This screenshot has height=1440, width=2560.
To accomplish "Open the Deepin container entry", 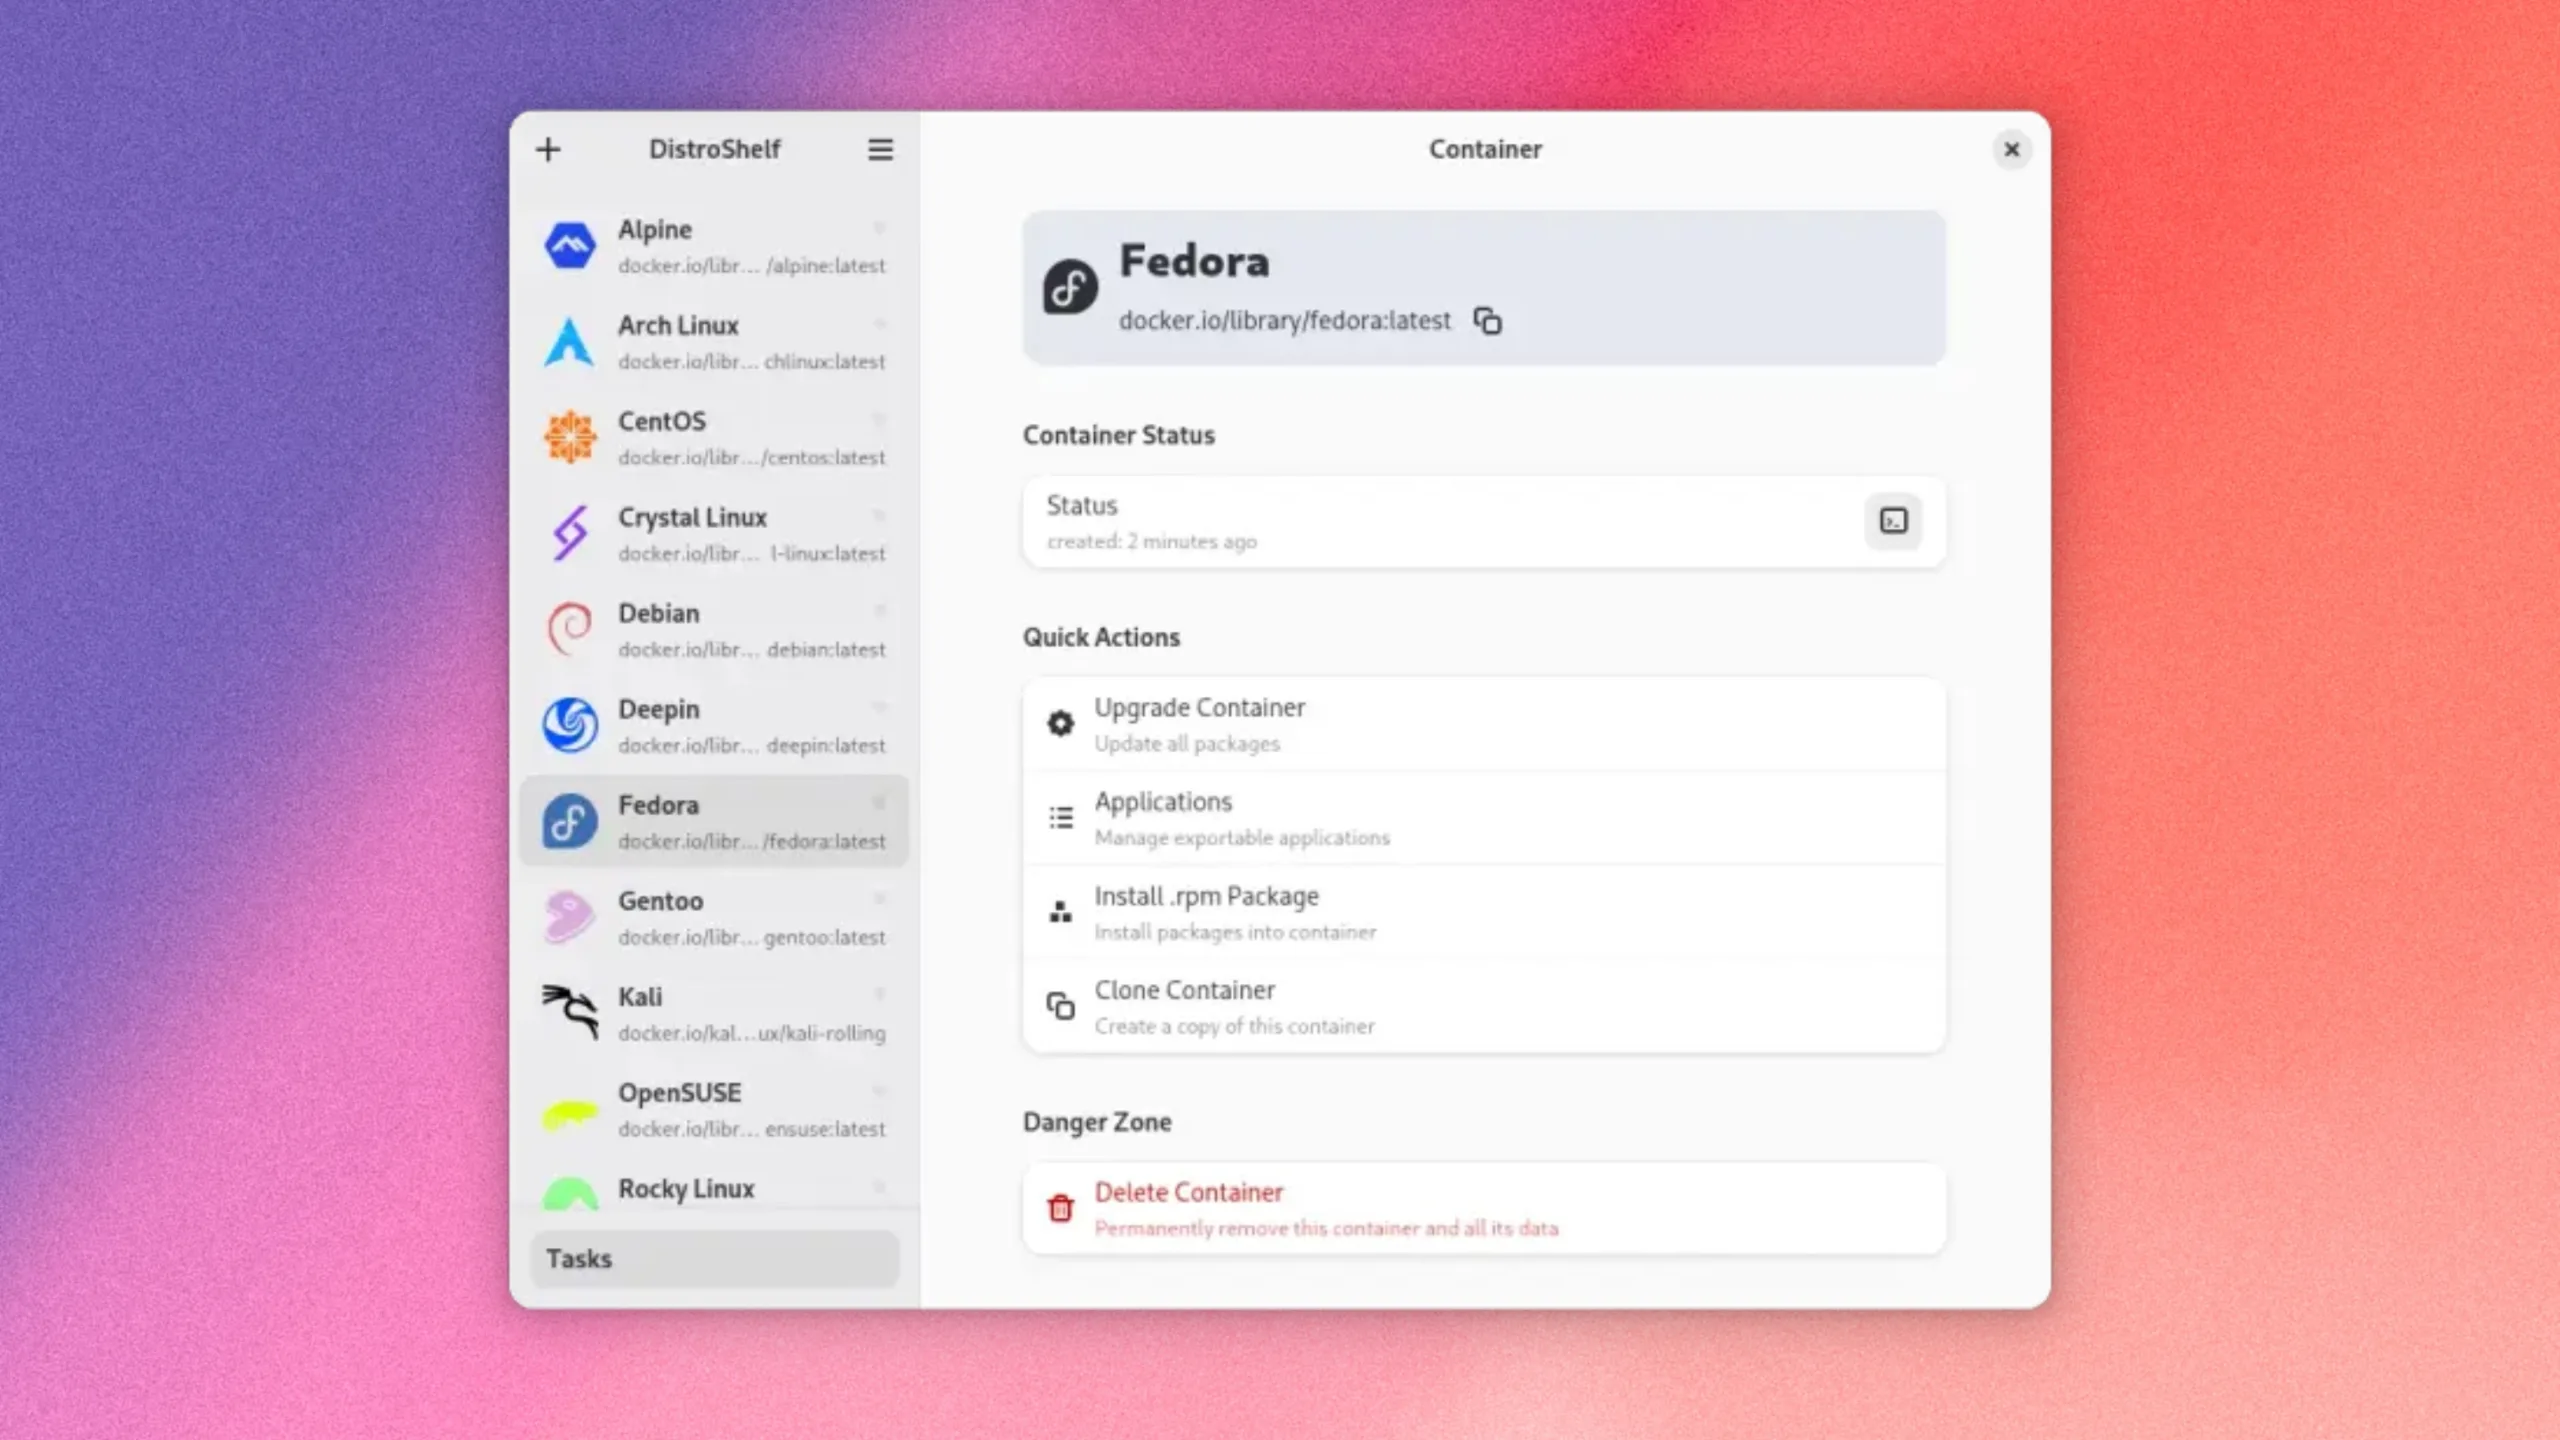I will pos(714,725).
